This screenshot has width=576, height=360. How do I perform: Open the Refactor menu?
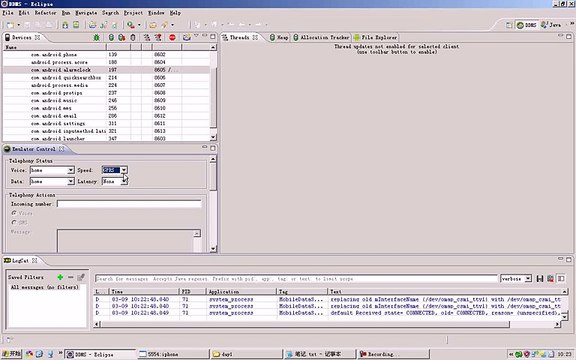pos(46,13)
